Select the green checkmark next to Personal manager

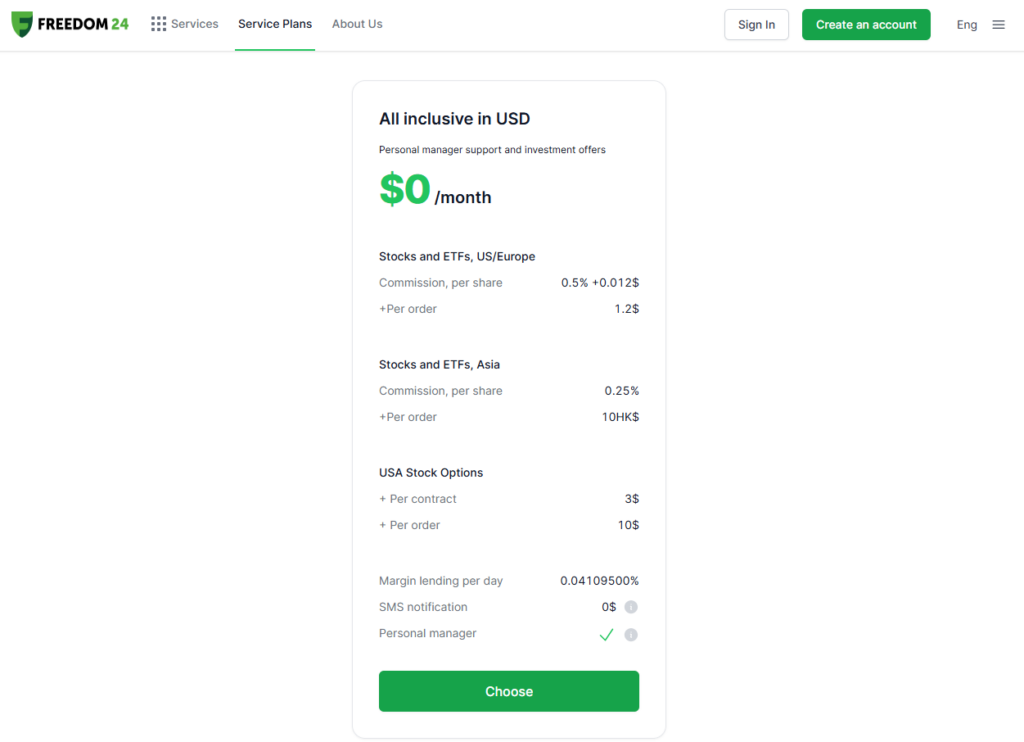(607, 634)
